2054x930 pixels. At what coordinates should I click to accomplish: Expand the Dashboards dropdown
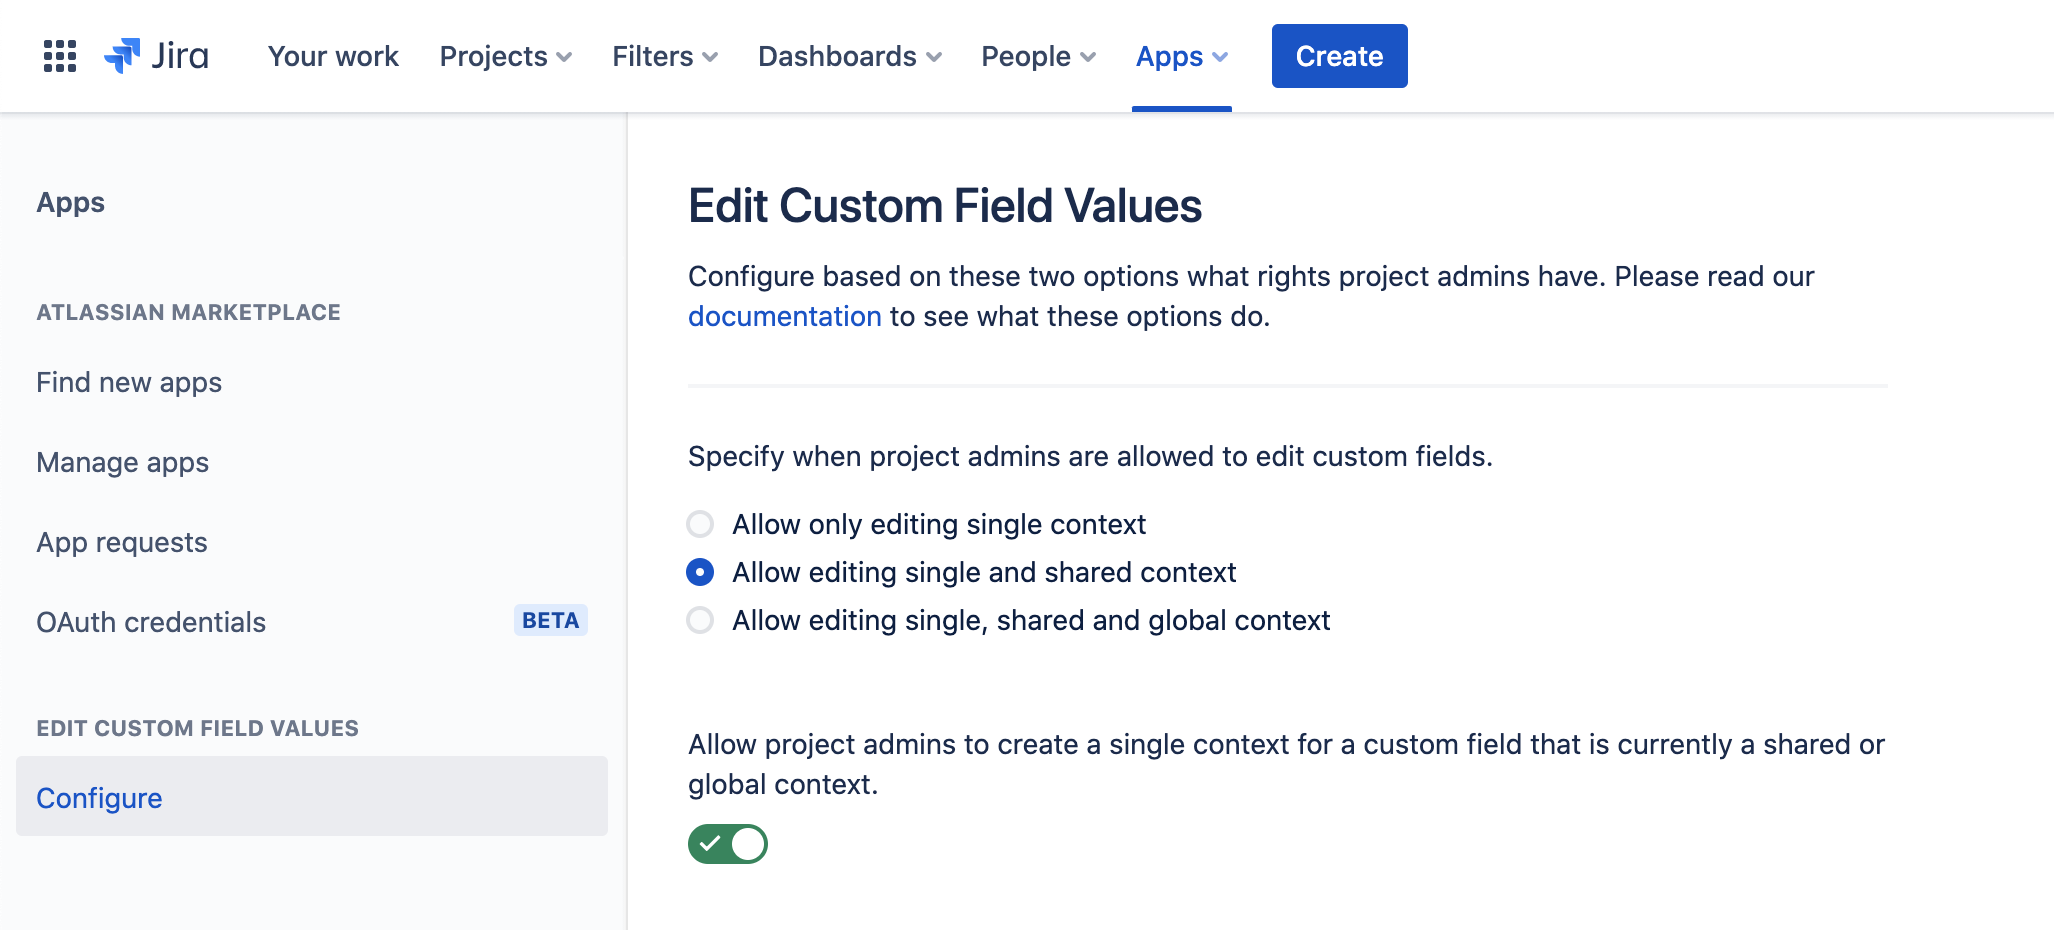[x=849, y=56]
